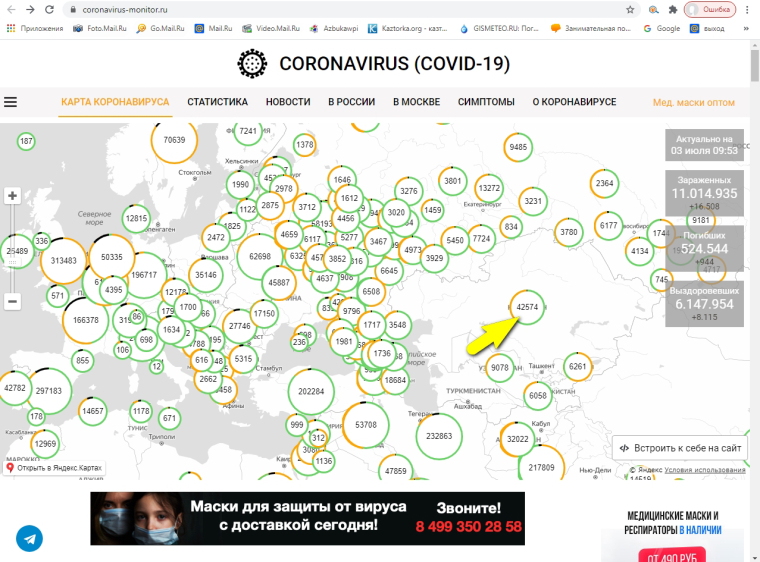Open the В Москве section

(x=416, y=102)
